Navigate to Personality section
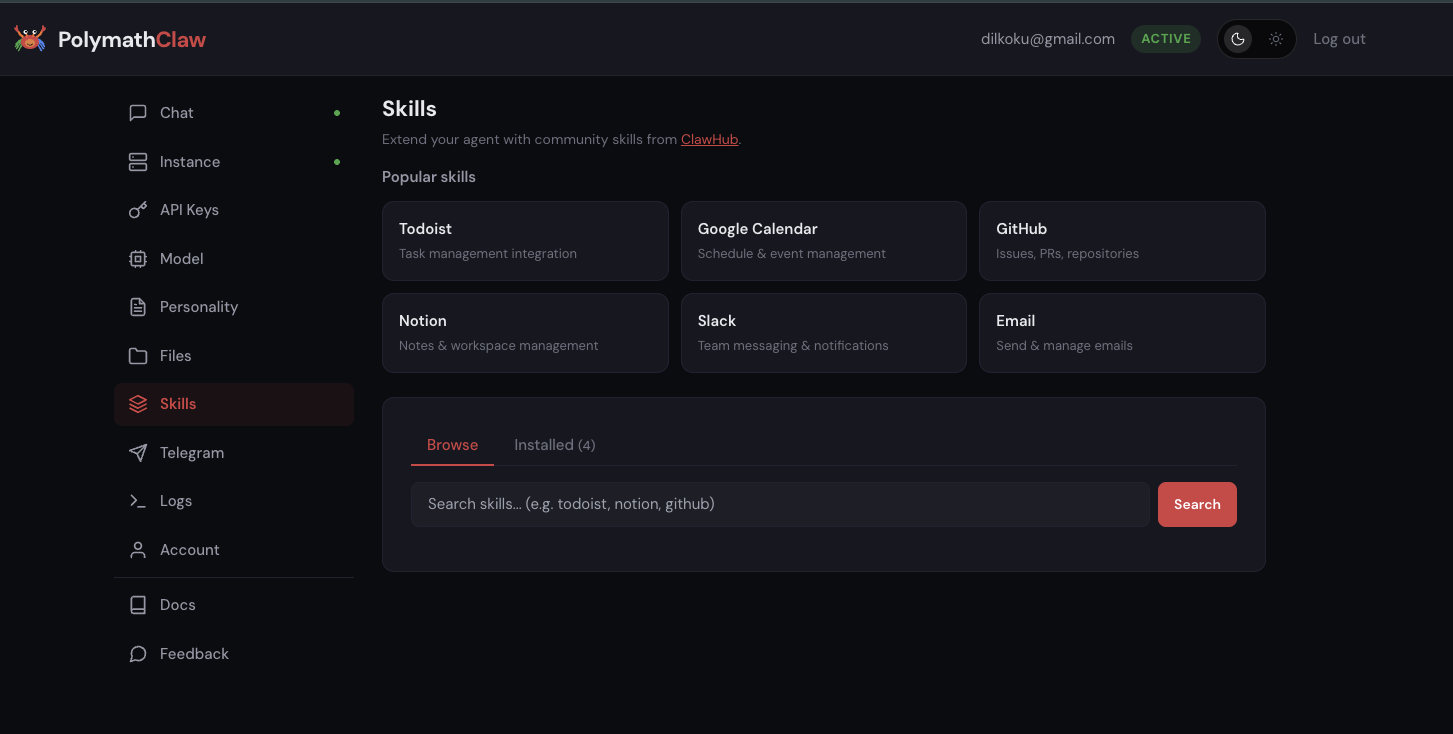The height and width of the screenshot is (734, 1453). pyautogui.click(x=234, y=307)
